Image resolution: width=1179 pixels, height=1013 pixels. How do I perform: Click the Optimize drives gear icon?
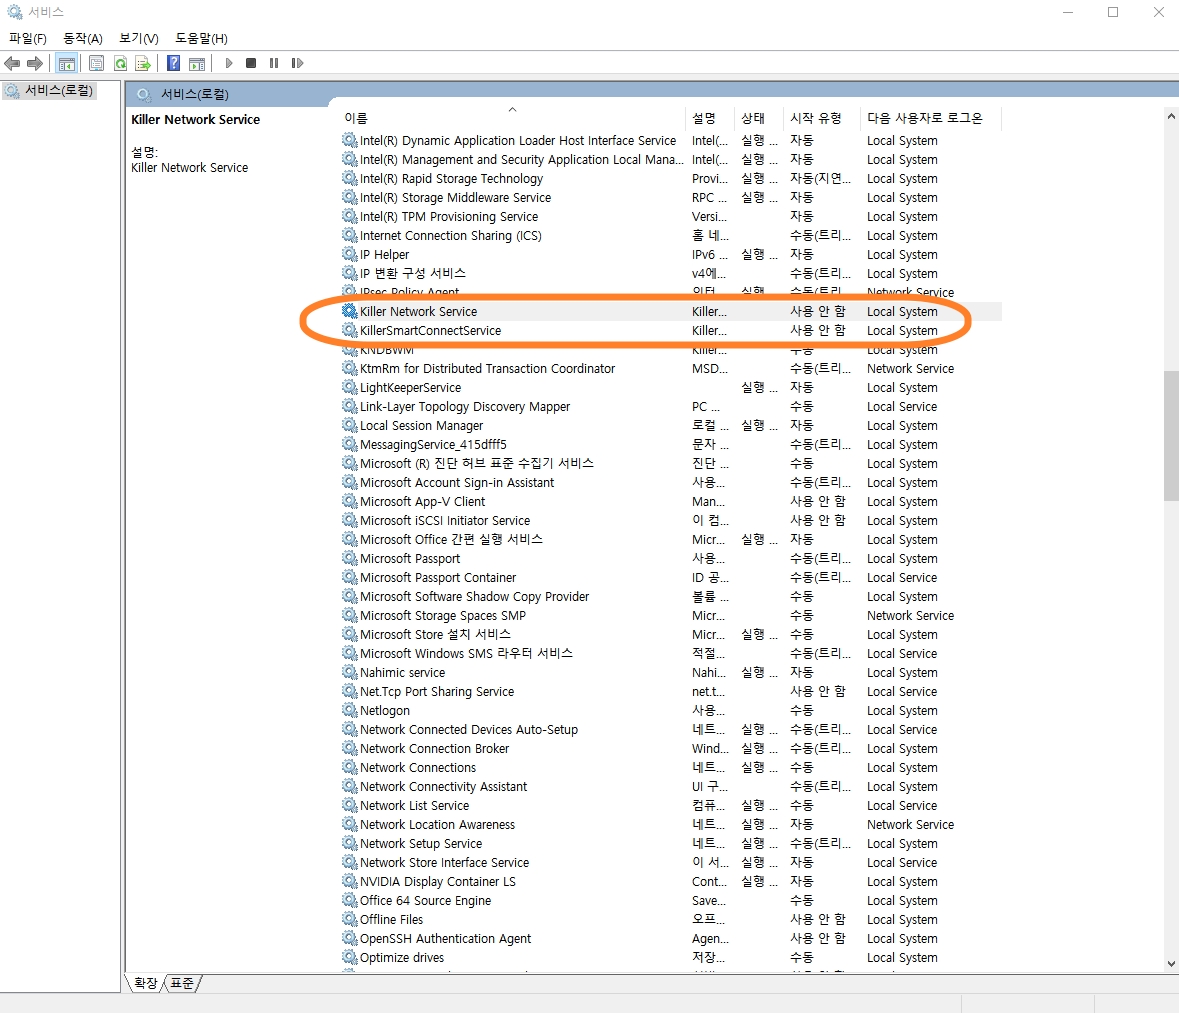click(x=350, y=957)
